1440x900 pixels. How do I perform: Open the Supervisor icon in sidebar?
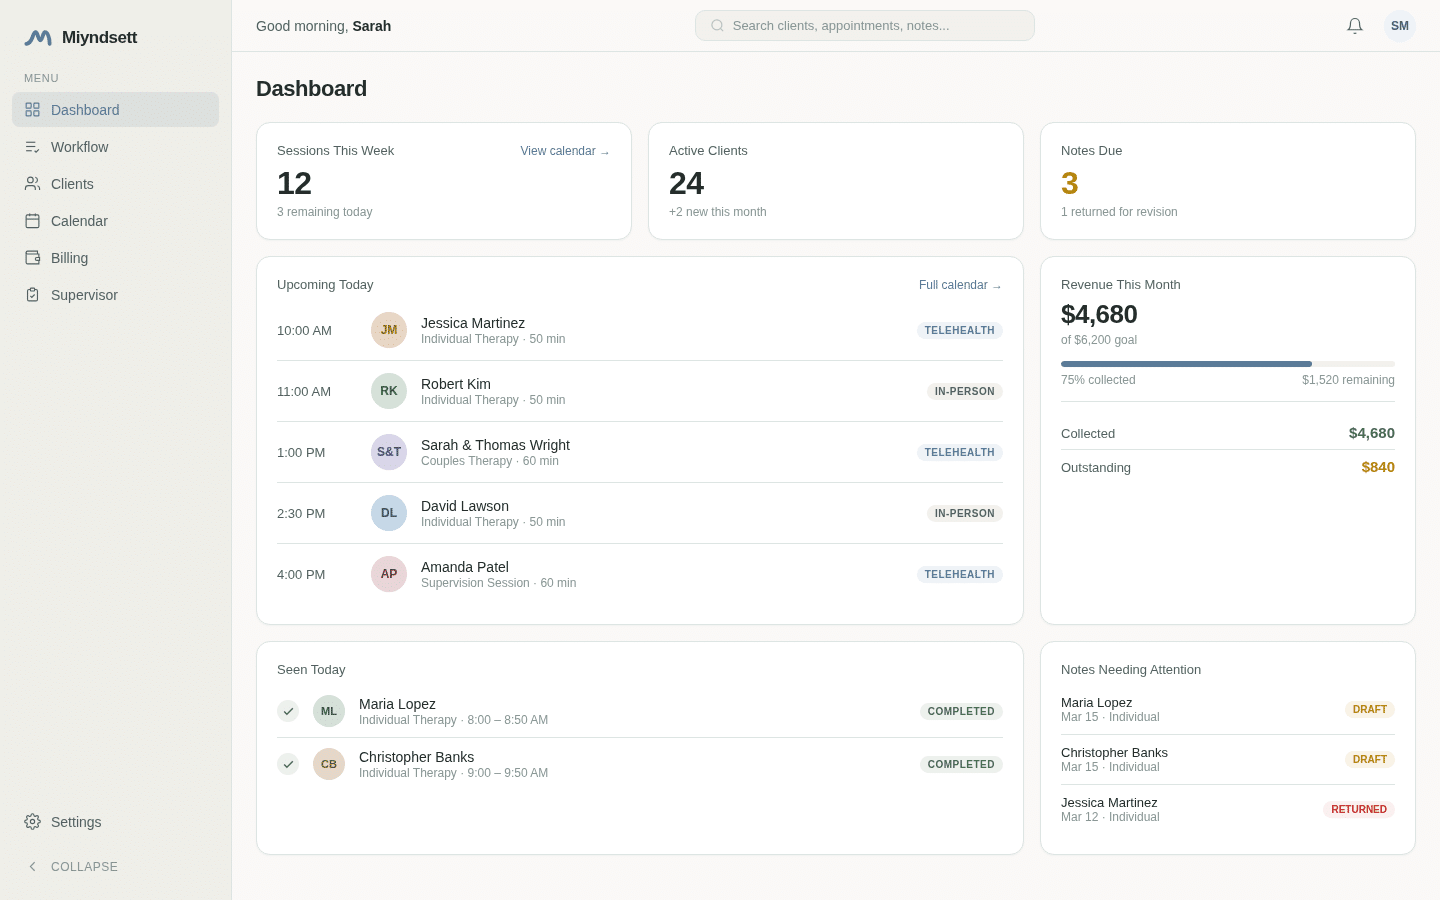click(x=32, y=295)
